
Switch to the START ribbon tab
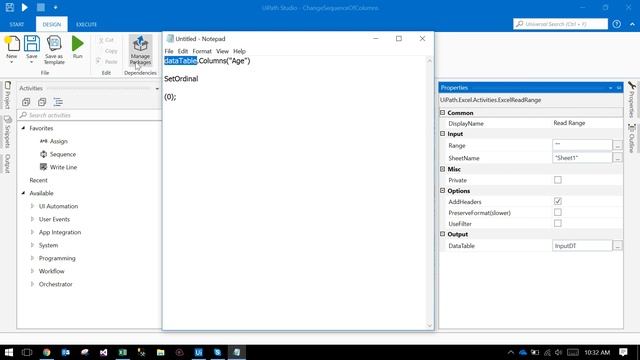(17, 24)
